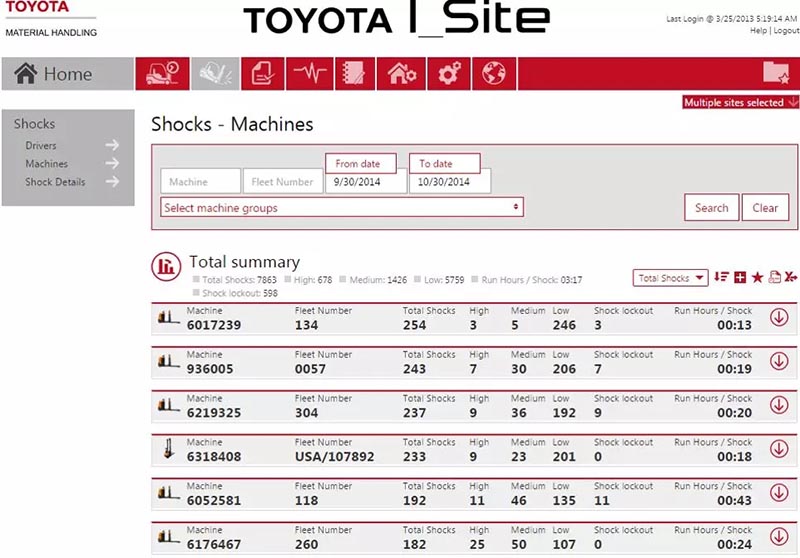This screenshot has height=558, width=800.
Task: Expand row for machine 6176467
Action: coord(779,537)
